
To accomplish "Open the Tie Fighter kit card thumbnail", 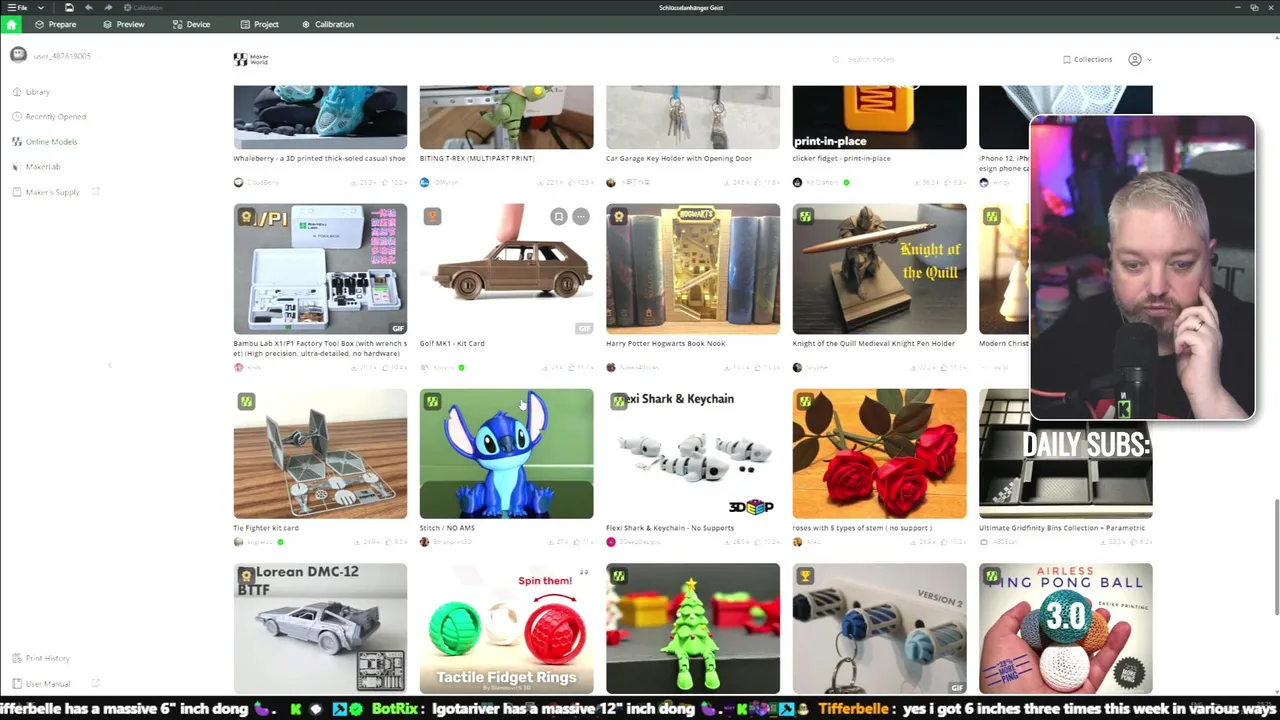I will (x=320, y=454).
